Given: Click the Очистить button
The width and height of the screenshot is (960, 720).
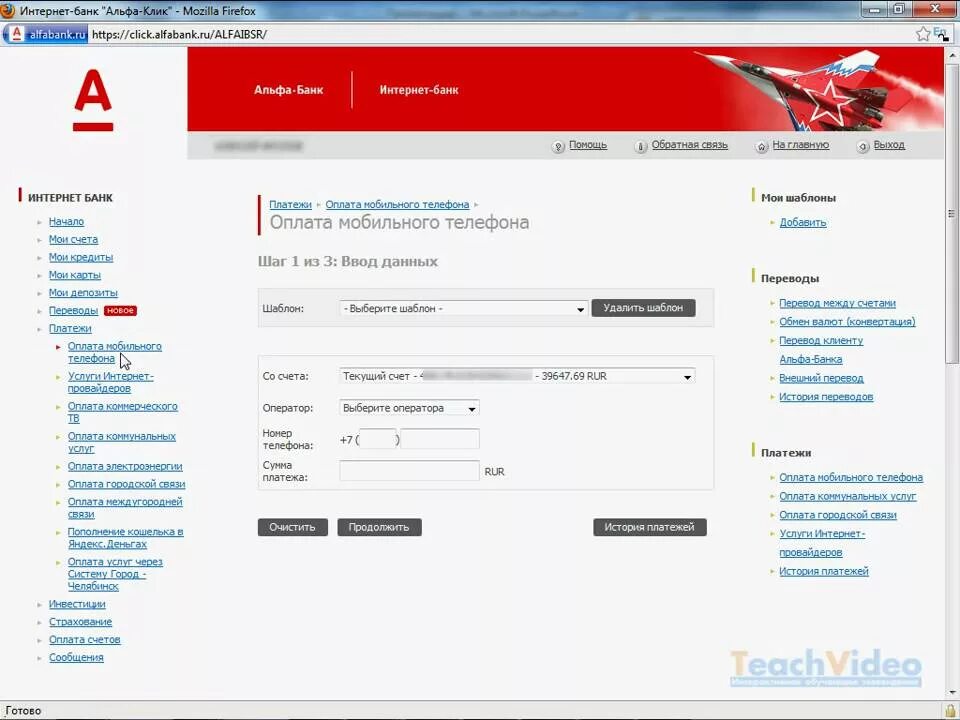Looking at the screenshot, I should pos(293,527).
